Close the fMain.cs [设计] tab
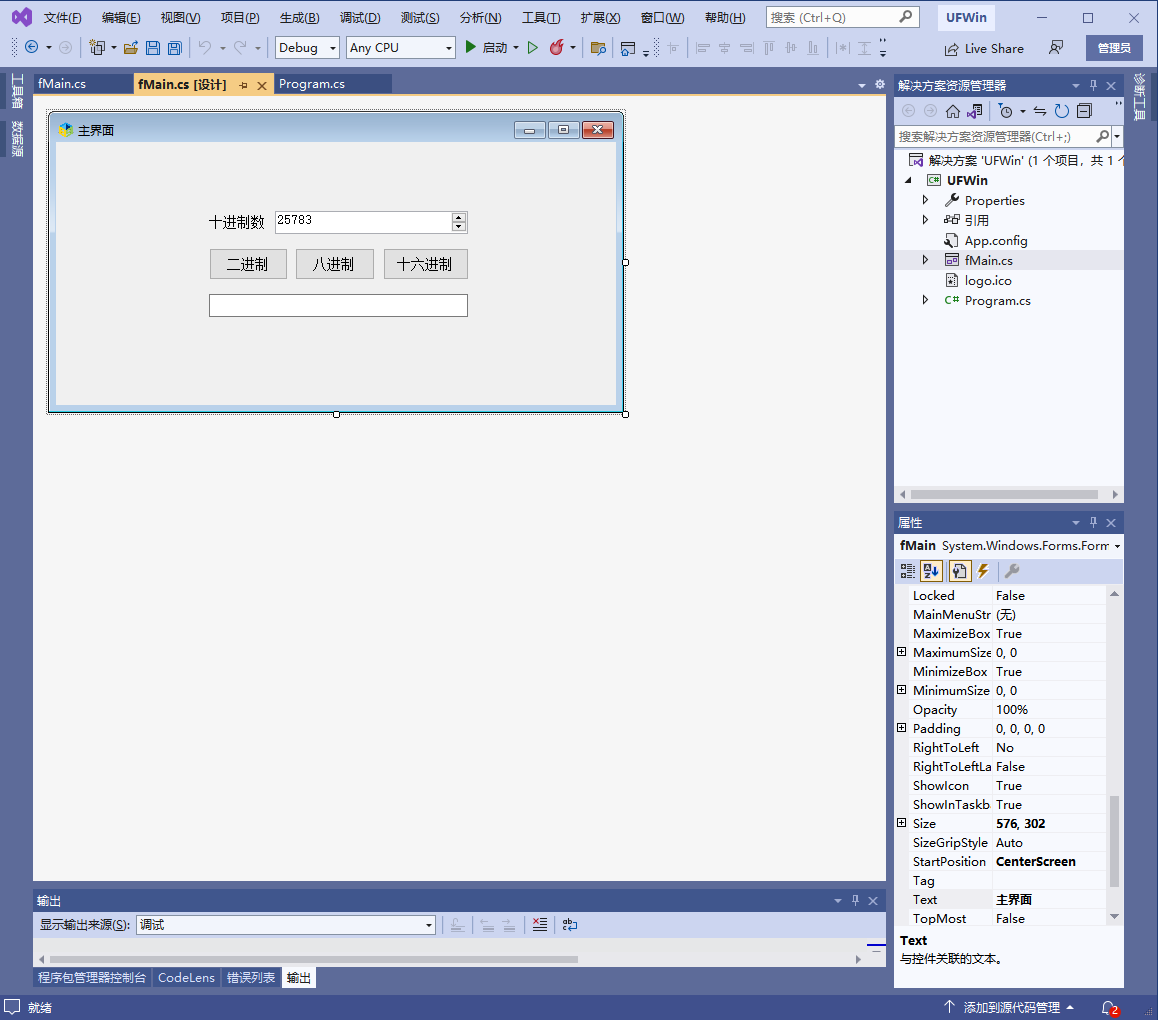Image resolution: width=1158 pixels, height=1020 pixels. 261,86
